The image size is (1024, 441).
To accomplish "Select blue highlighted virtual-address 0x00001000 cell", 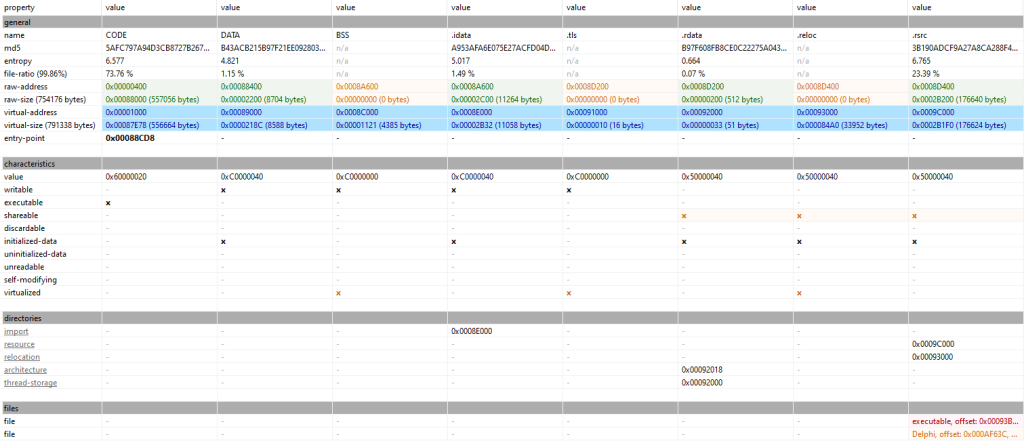I will coord(126,112).
